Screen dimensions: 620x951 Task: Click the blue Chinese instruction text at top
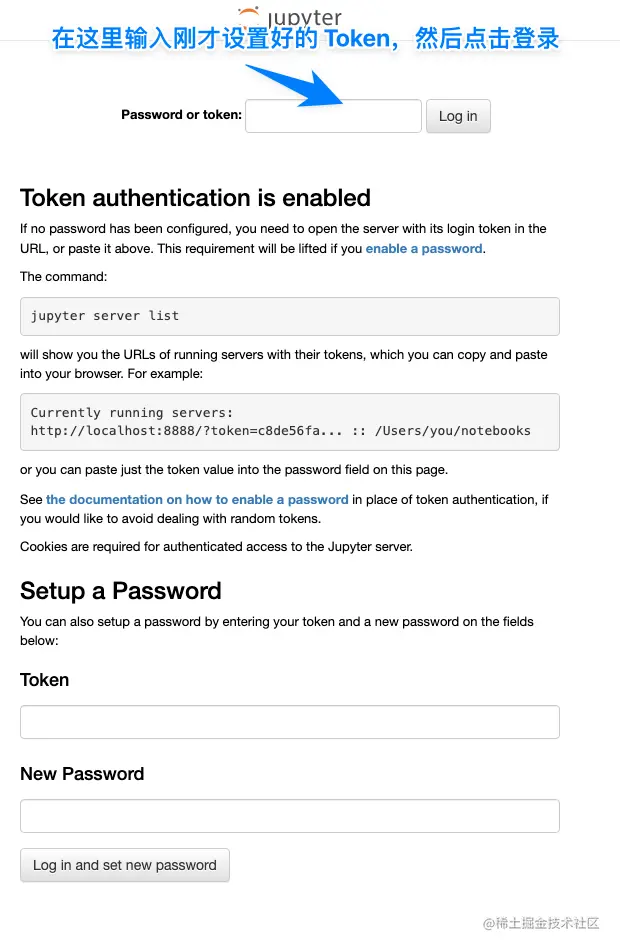(x=305, y=40)
